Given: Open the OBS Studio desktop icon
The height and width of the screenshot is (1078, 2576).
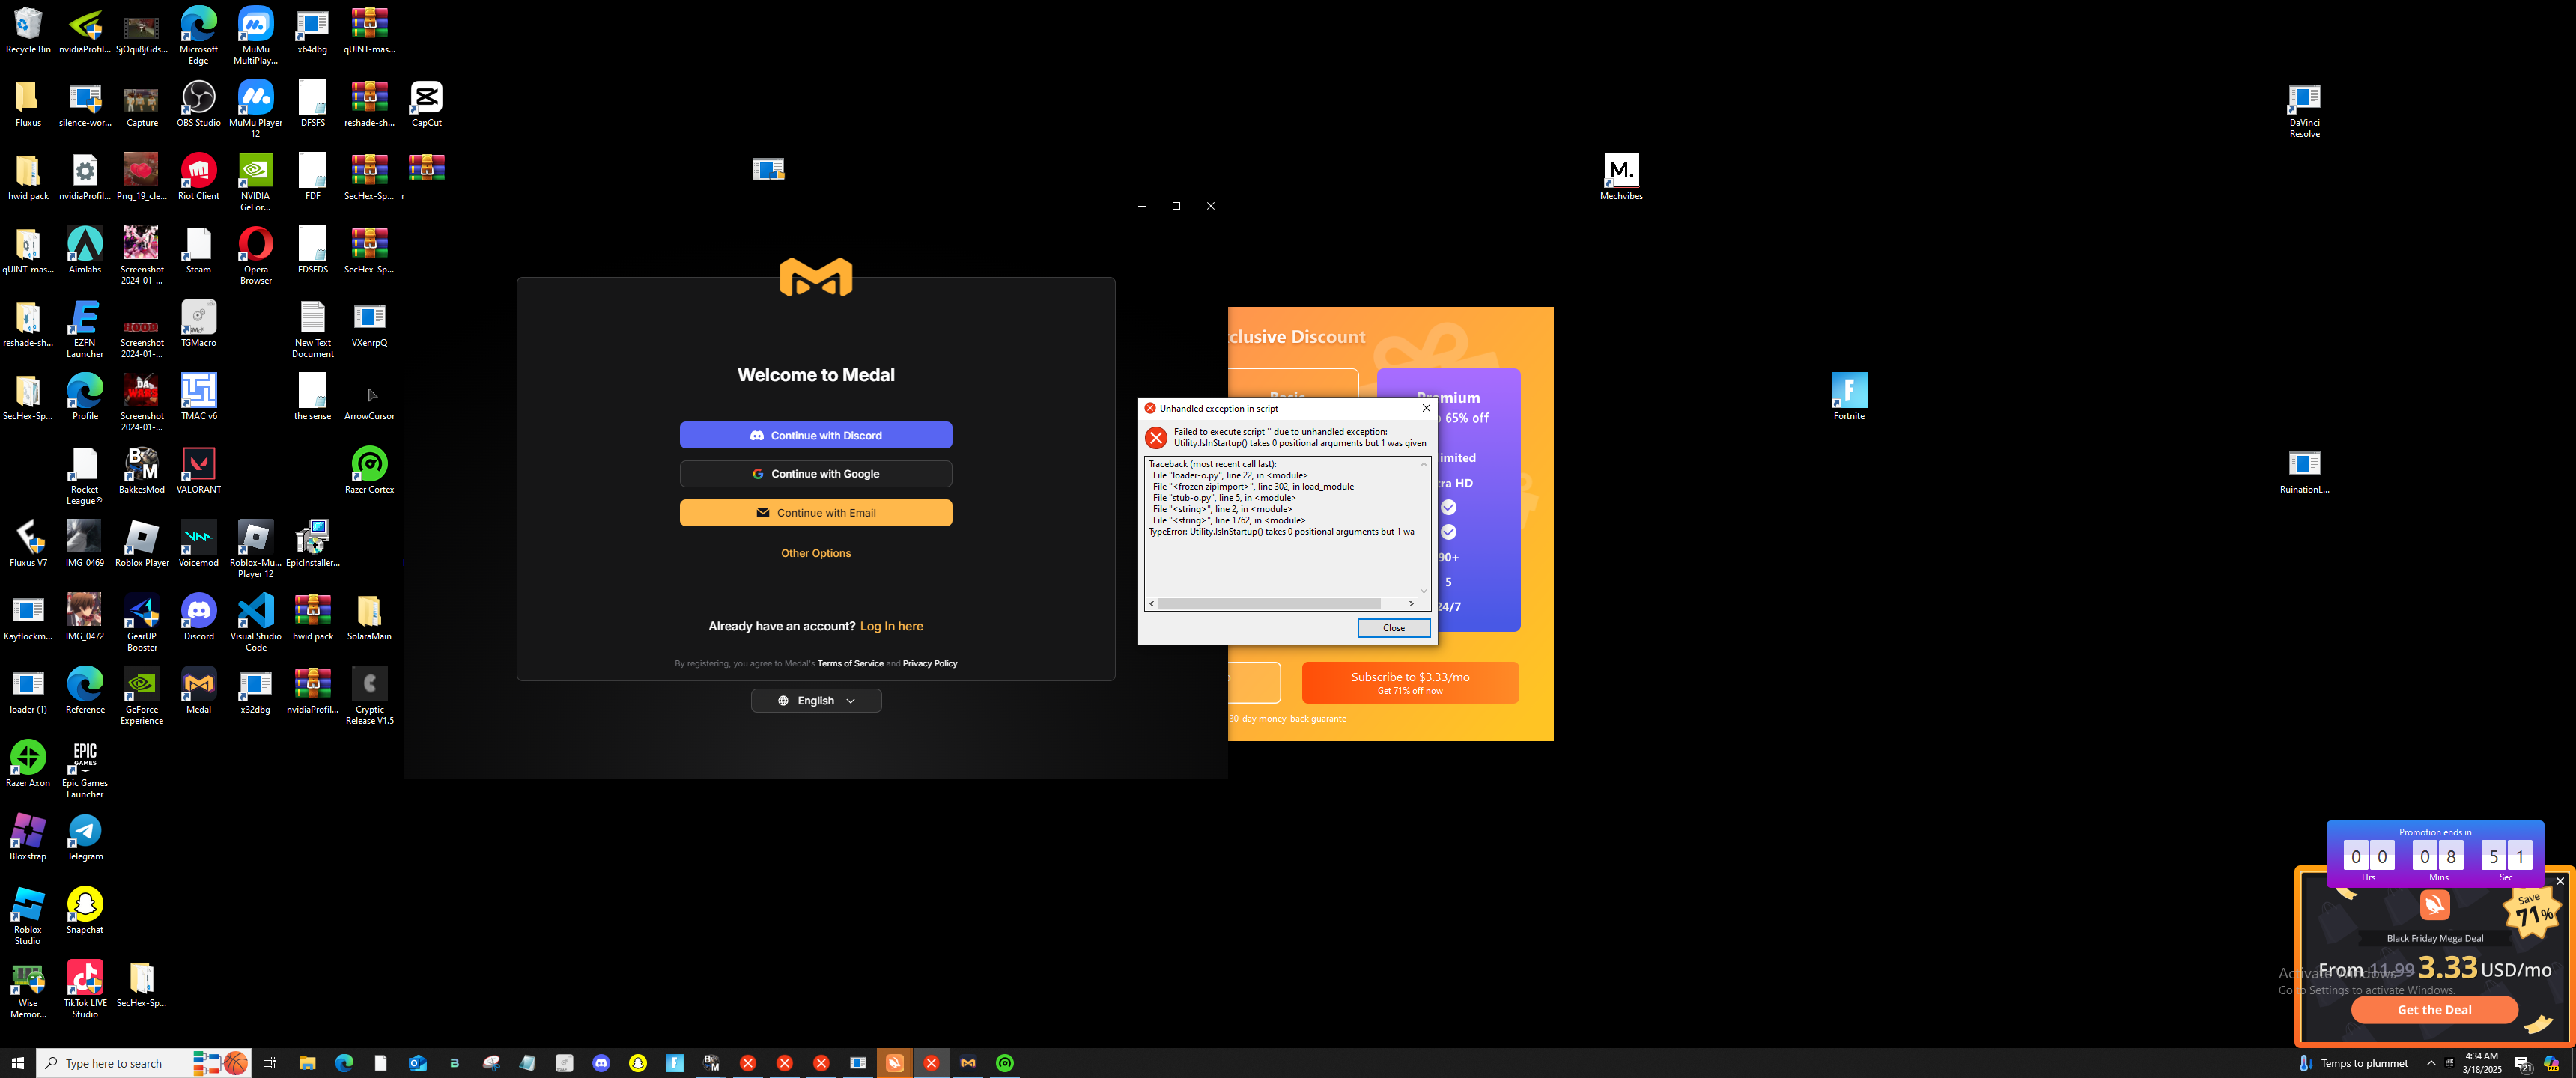Looking at the screenshot, I should coord(198,99).
